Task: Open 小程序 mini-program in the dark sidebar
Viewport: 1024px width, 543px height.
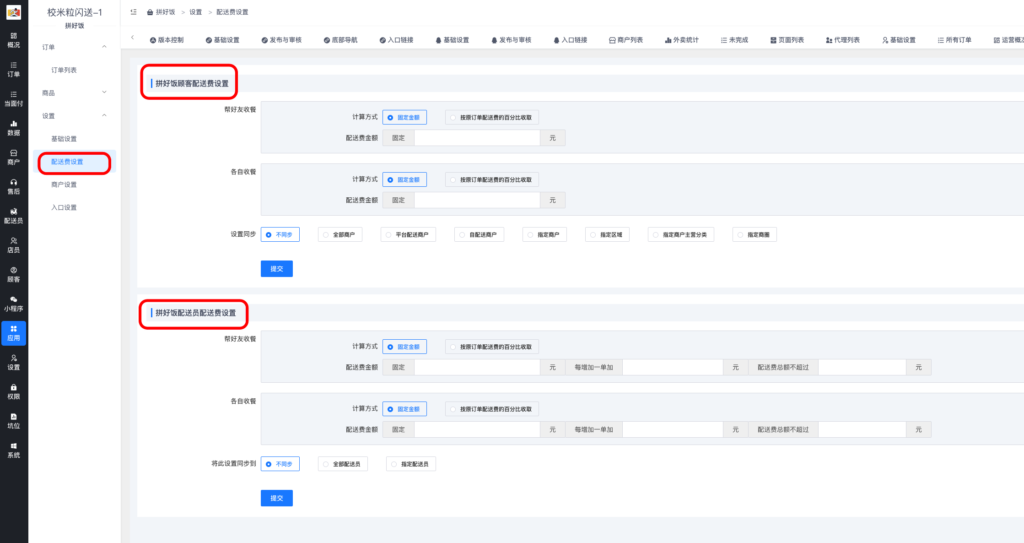Action: 13,304
